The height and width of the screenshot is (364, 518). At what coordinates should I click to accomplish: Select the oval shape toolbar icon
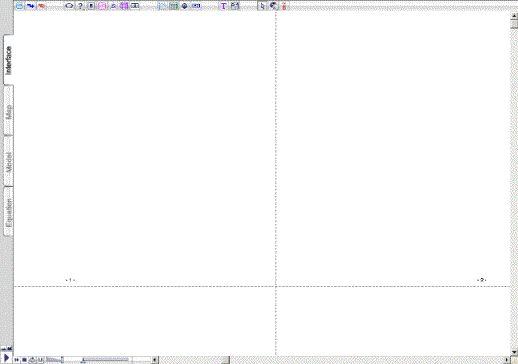tap(69, 6)
